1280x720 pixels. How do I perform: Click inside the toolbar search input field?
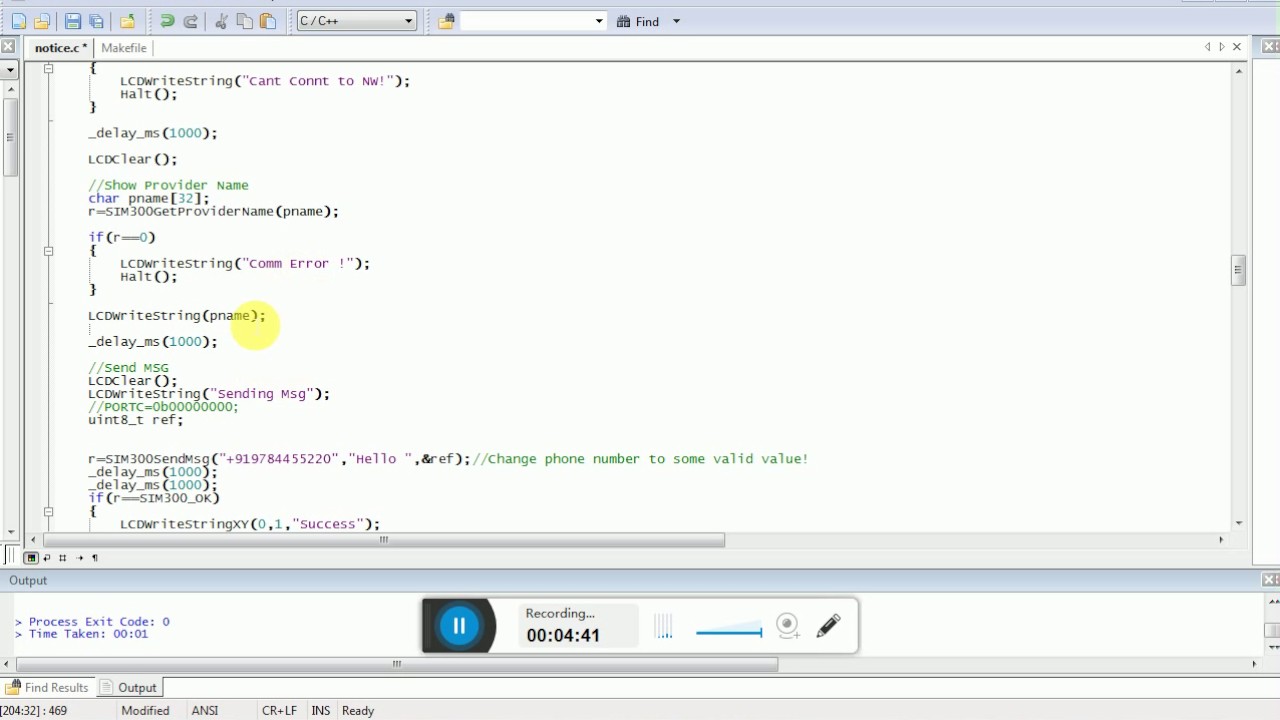coord(526,21)
